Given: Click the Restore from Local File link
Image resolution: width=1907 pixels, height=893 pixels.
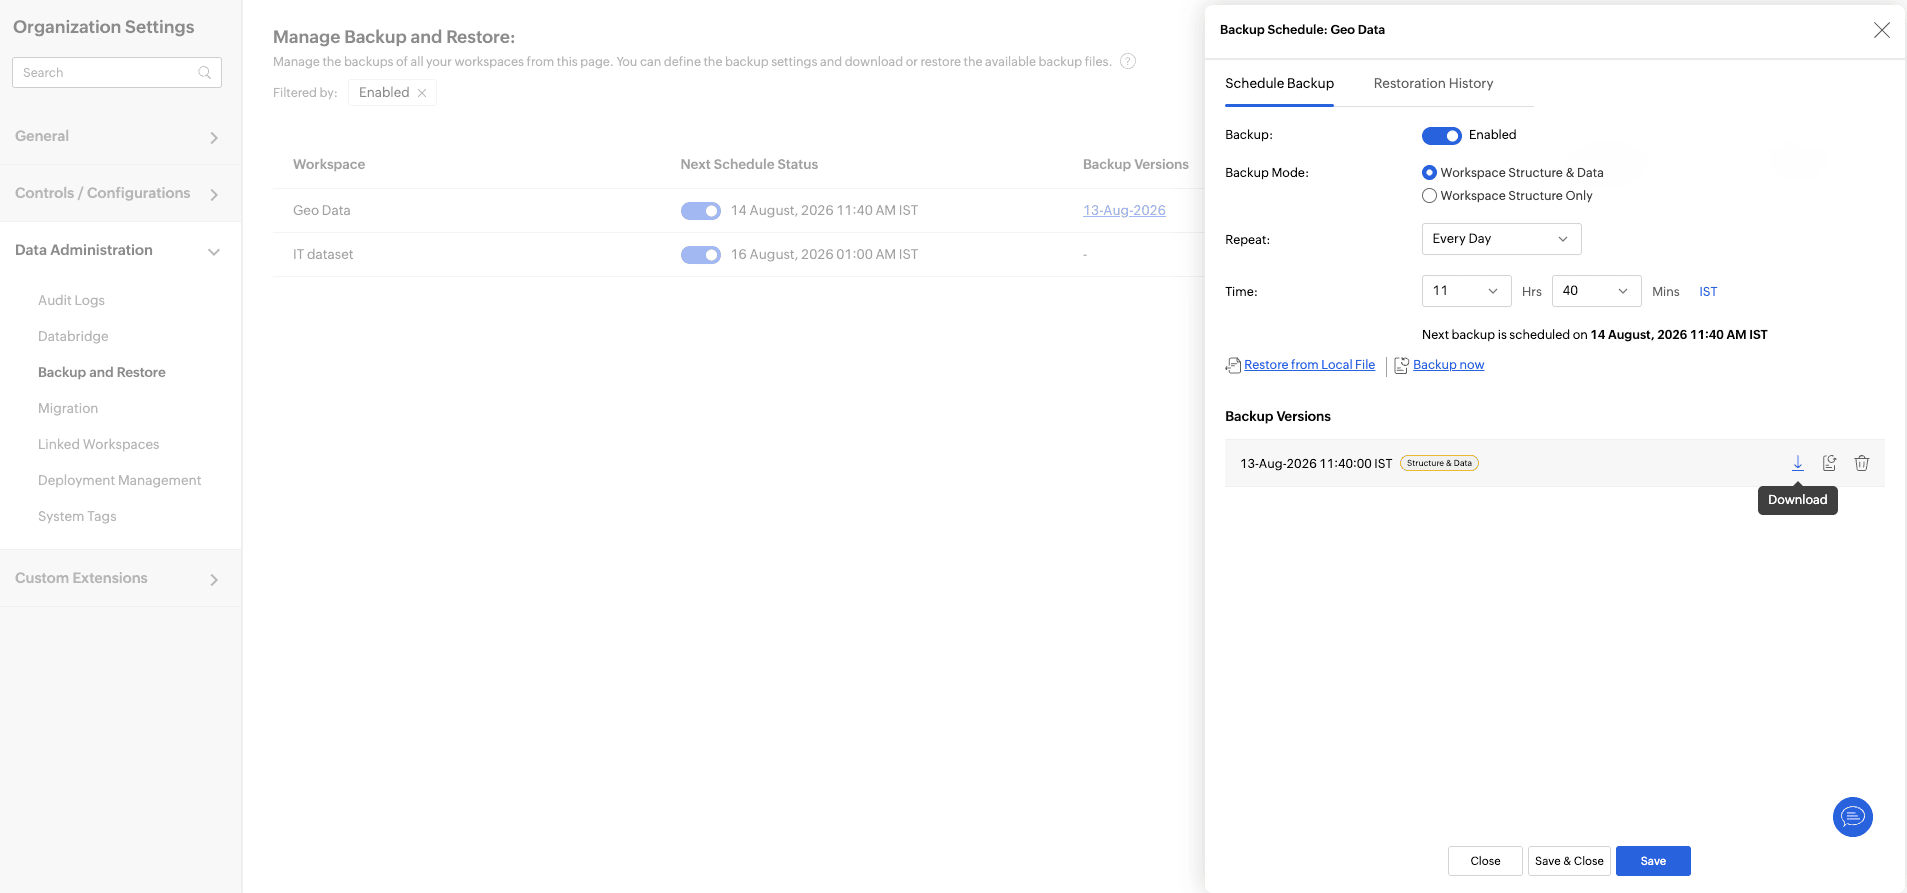Looking at the screenshot, I should 1309,365.
